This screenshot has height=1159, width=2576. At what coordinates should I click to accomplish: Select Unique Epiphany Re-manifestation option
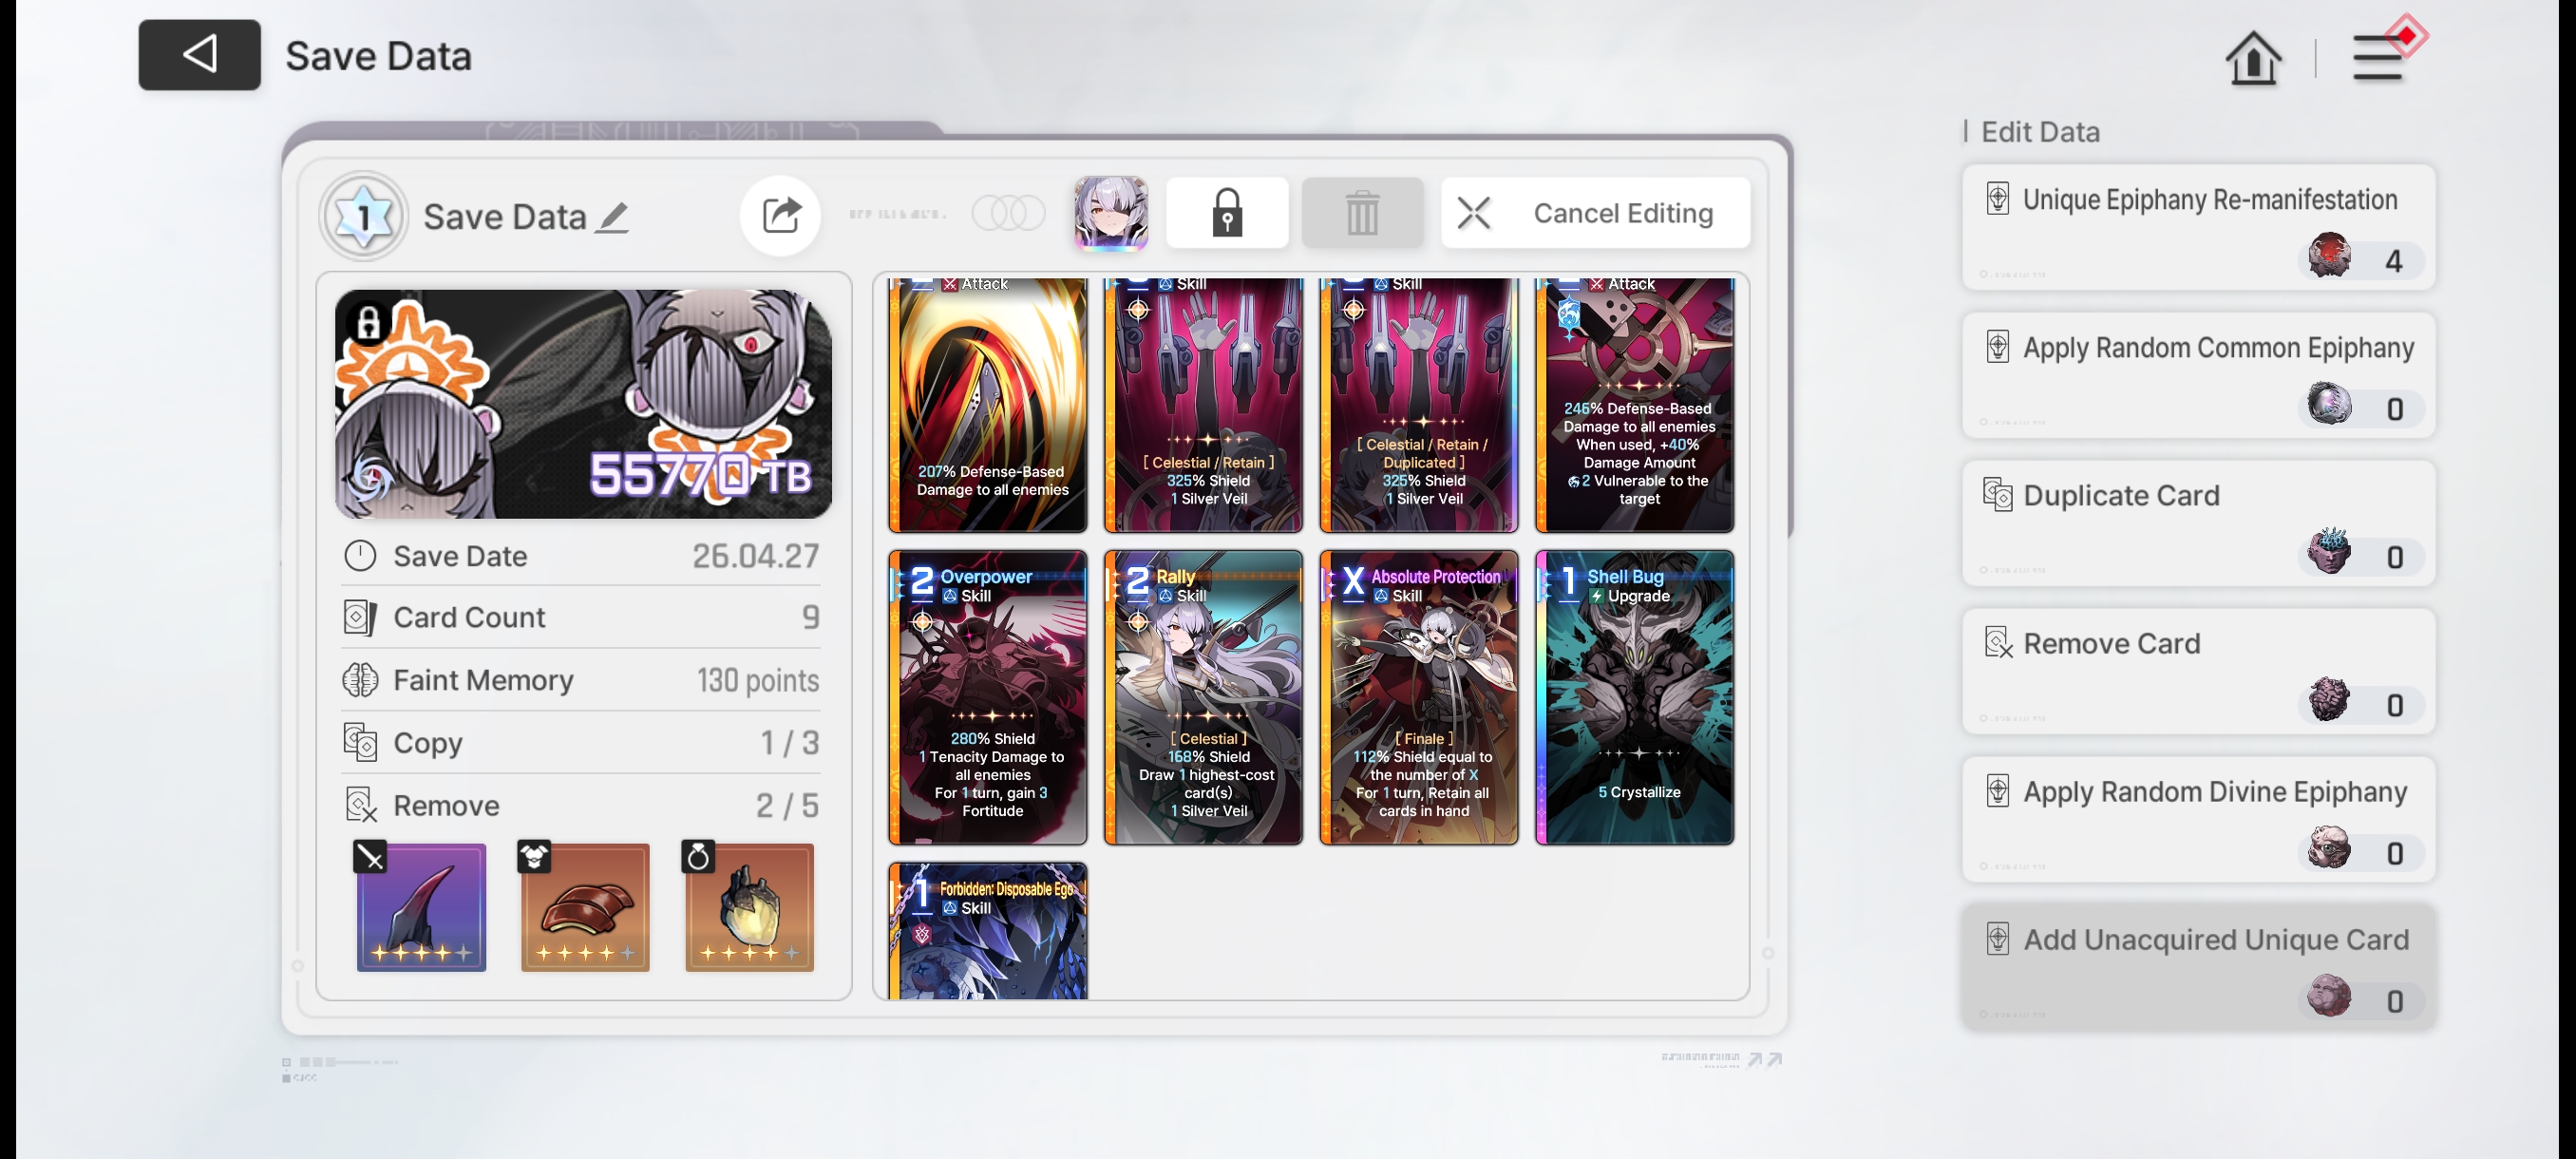pos(2197,228)
